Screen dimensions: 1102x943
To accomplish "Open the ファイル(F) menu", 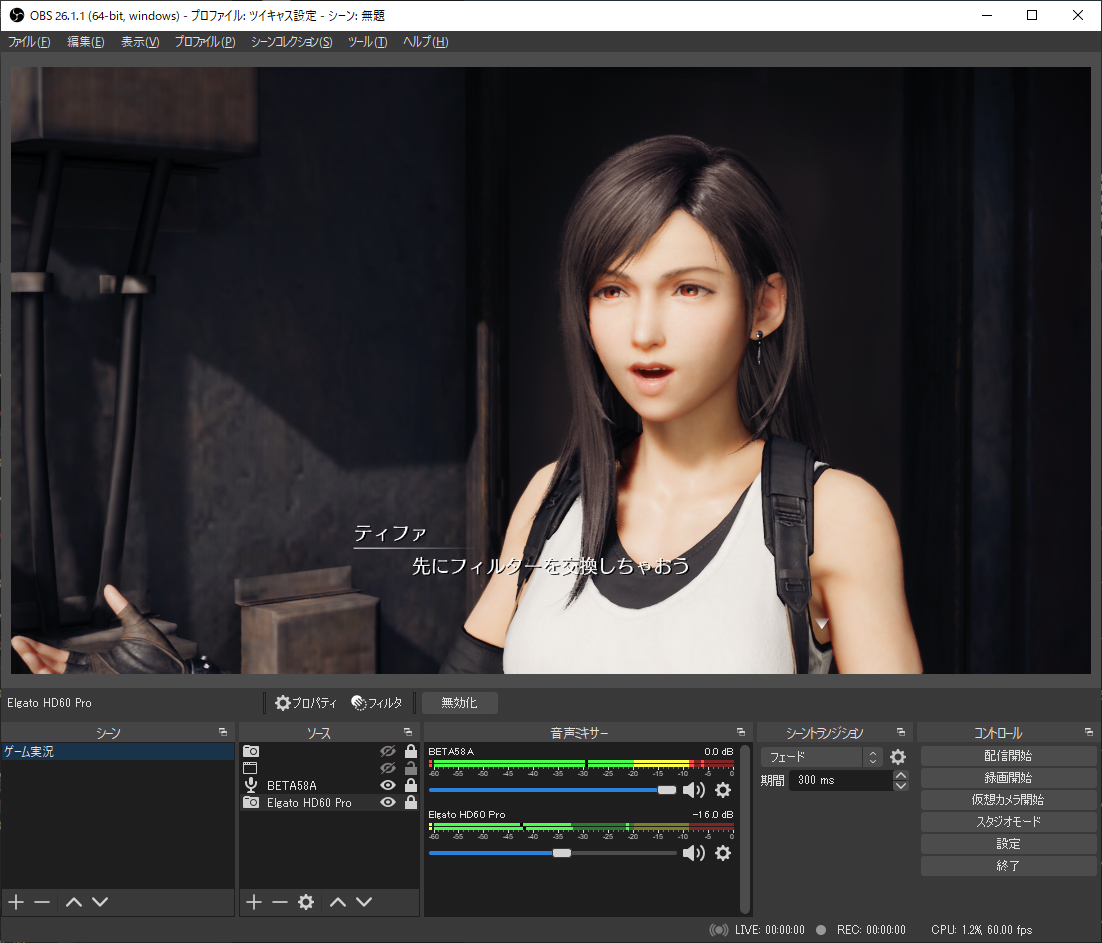I will click(x=29, y=42).
